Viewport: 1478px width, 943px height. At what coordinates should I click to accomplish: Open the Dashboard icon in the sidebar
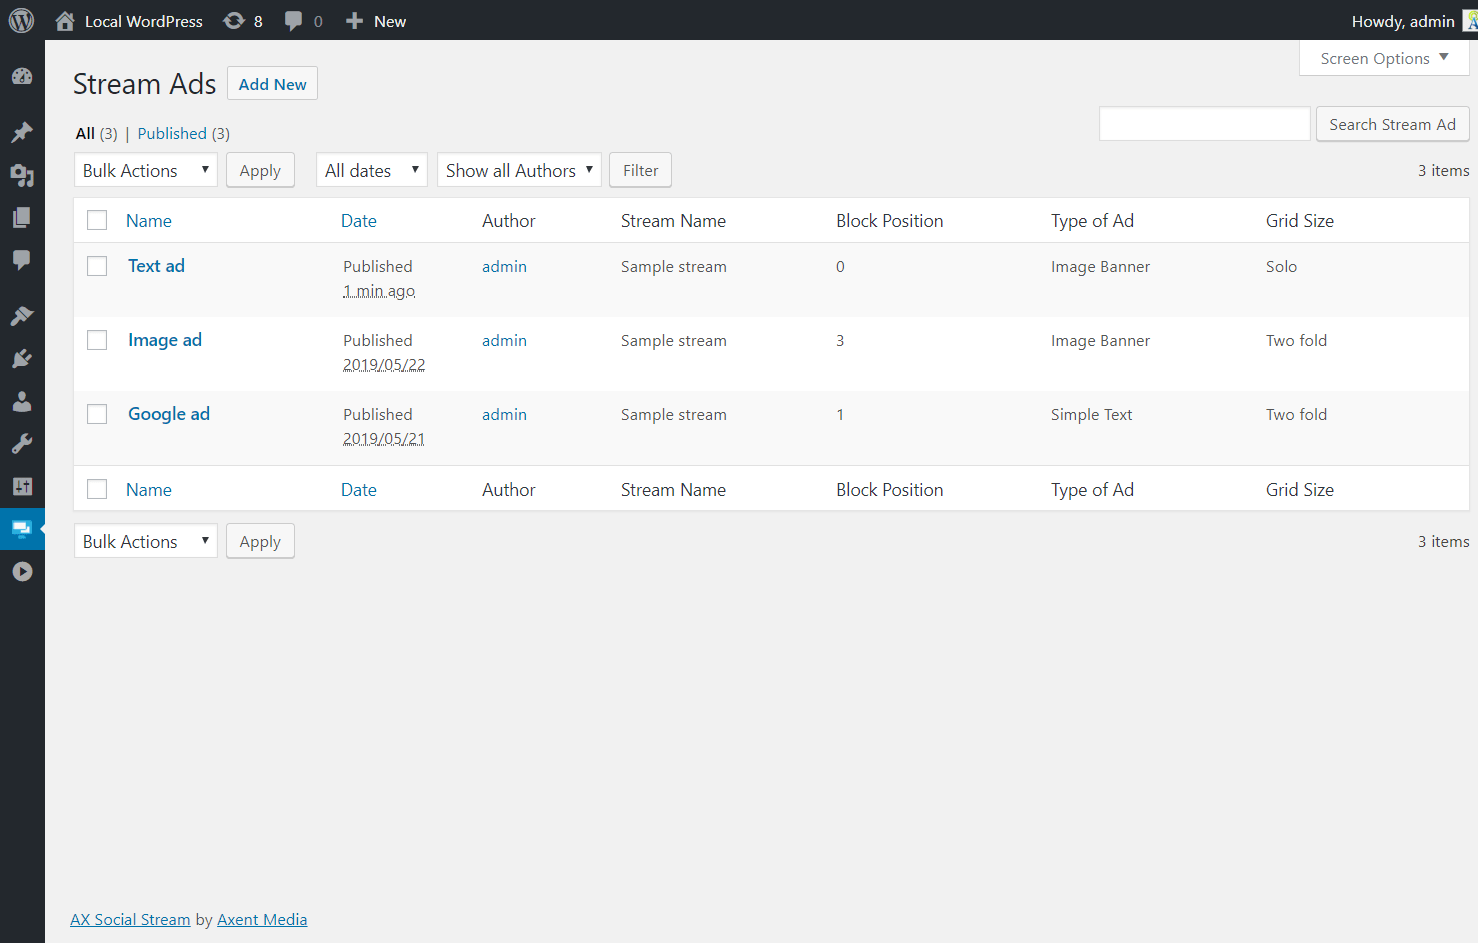coord(22,77)
